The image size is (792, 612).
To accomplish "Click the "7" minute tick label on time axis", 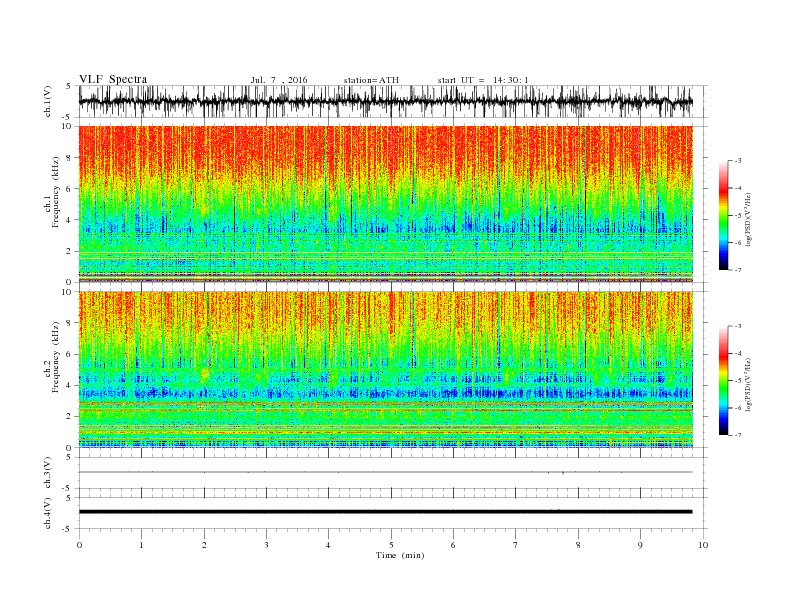I will (x=516, y=545).
